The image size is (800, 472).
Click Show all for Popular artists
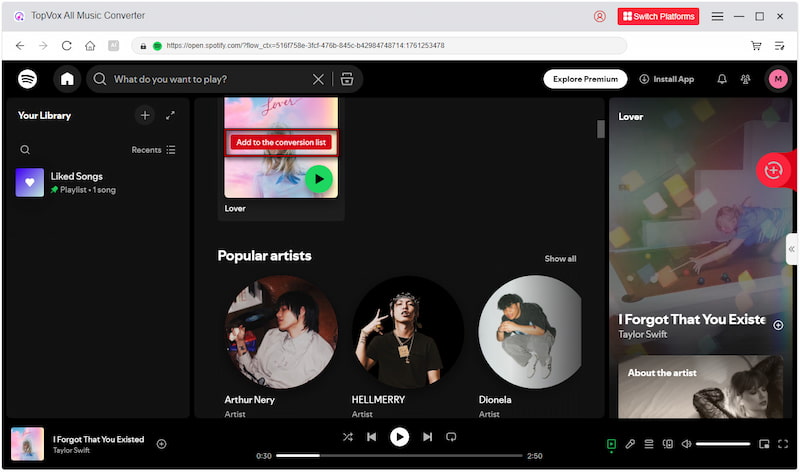point(560,259)
